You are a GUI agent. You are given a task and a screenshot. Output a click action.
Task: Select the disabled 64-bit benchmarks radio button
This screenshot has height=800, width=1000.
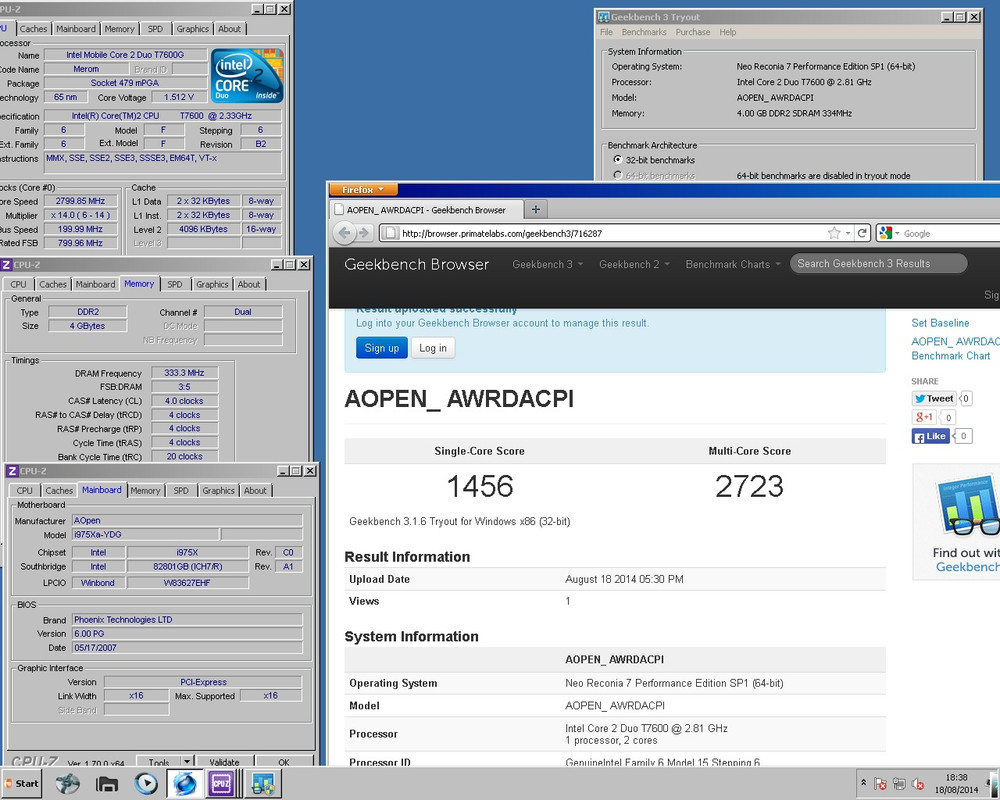pos(617,175)
